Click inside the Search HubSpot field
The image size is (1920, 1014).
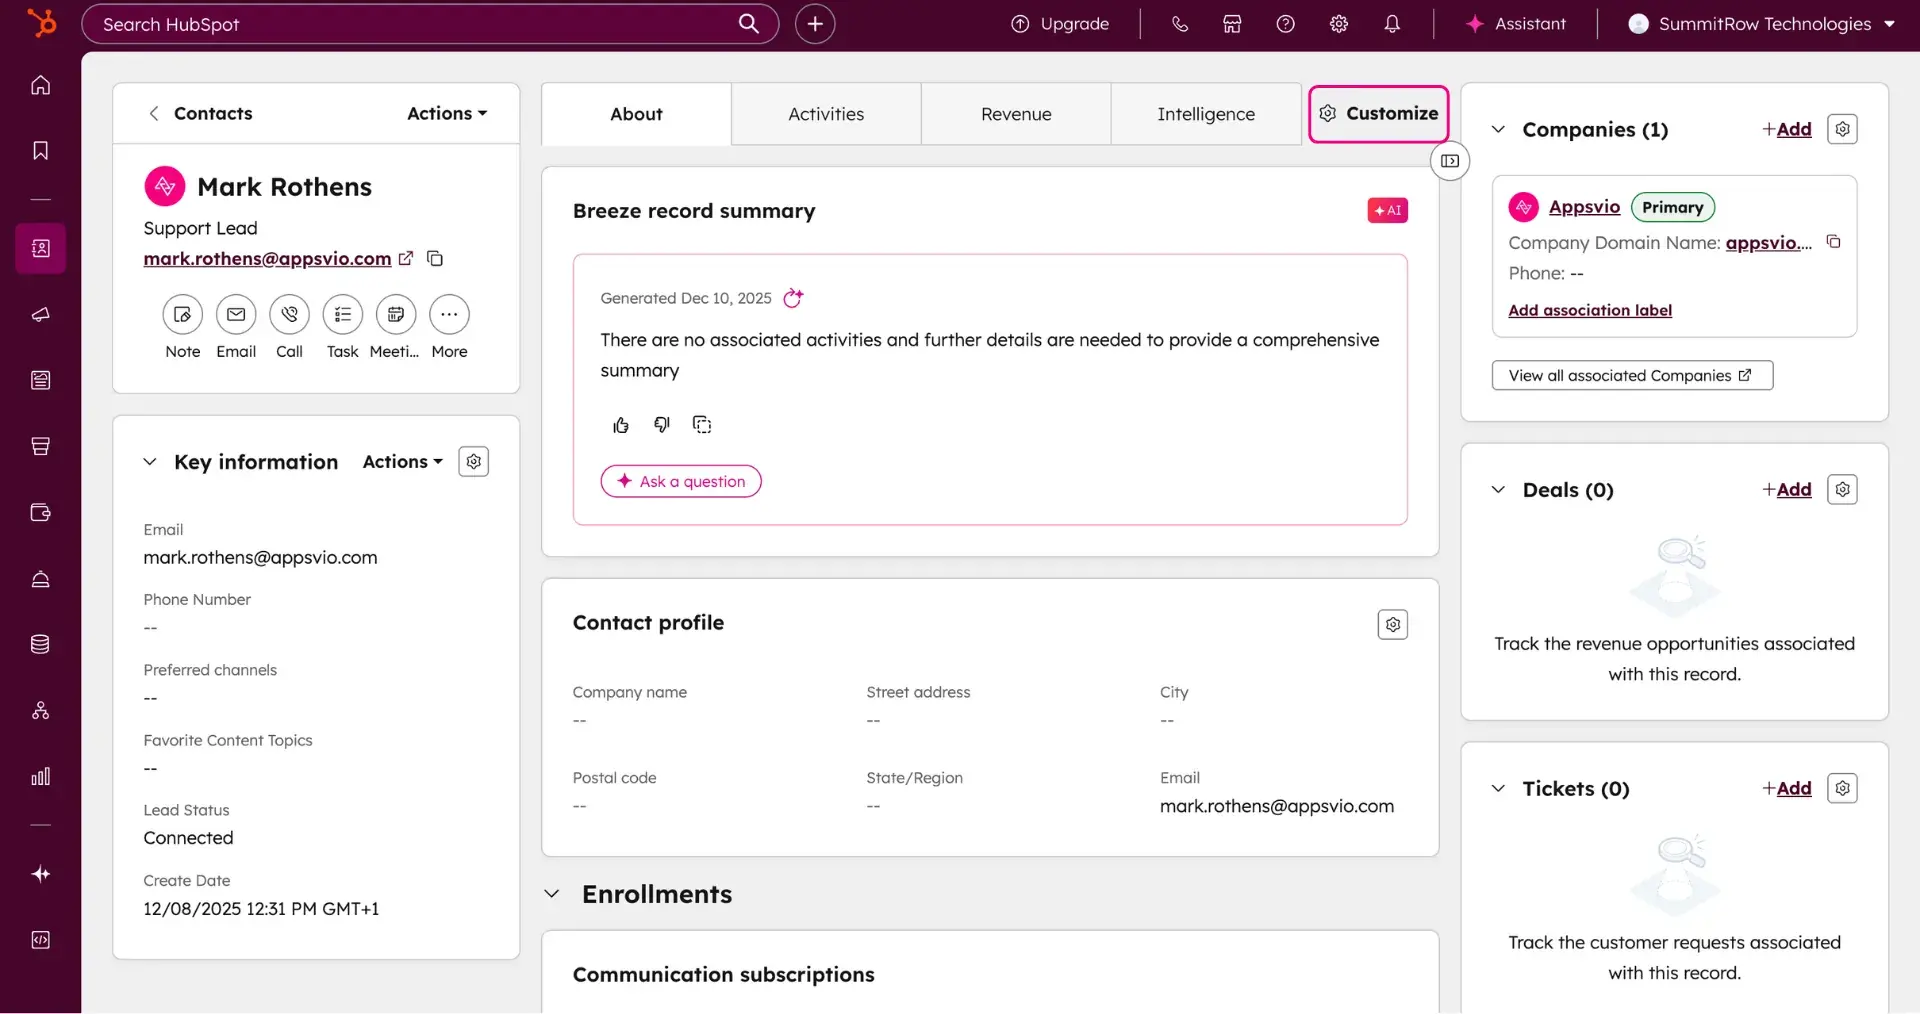(400, 23)
